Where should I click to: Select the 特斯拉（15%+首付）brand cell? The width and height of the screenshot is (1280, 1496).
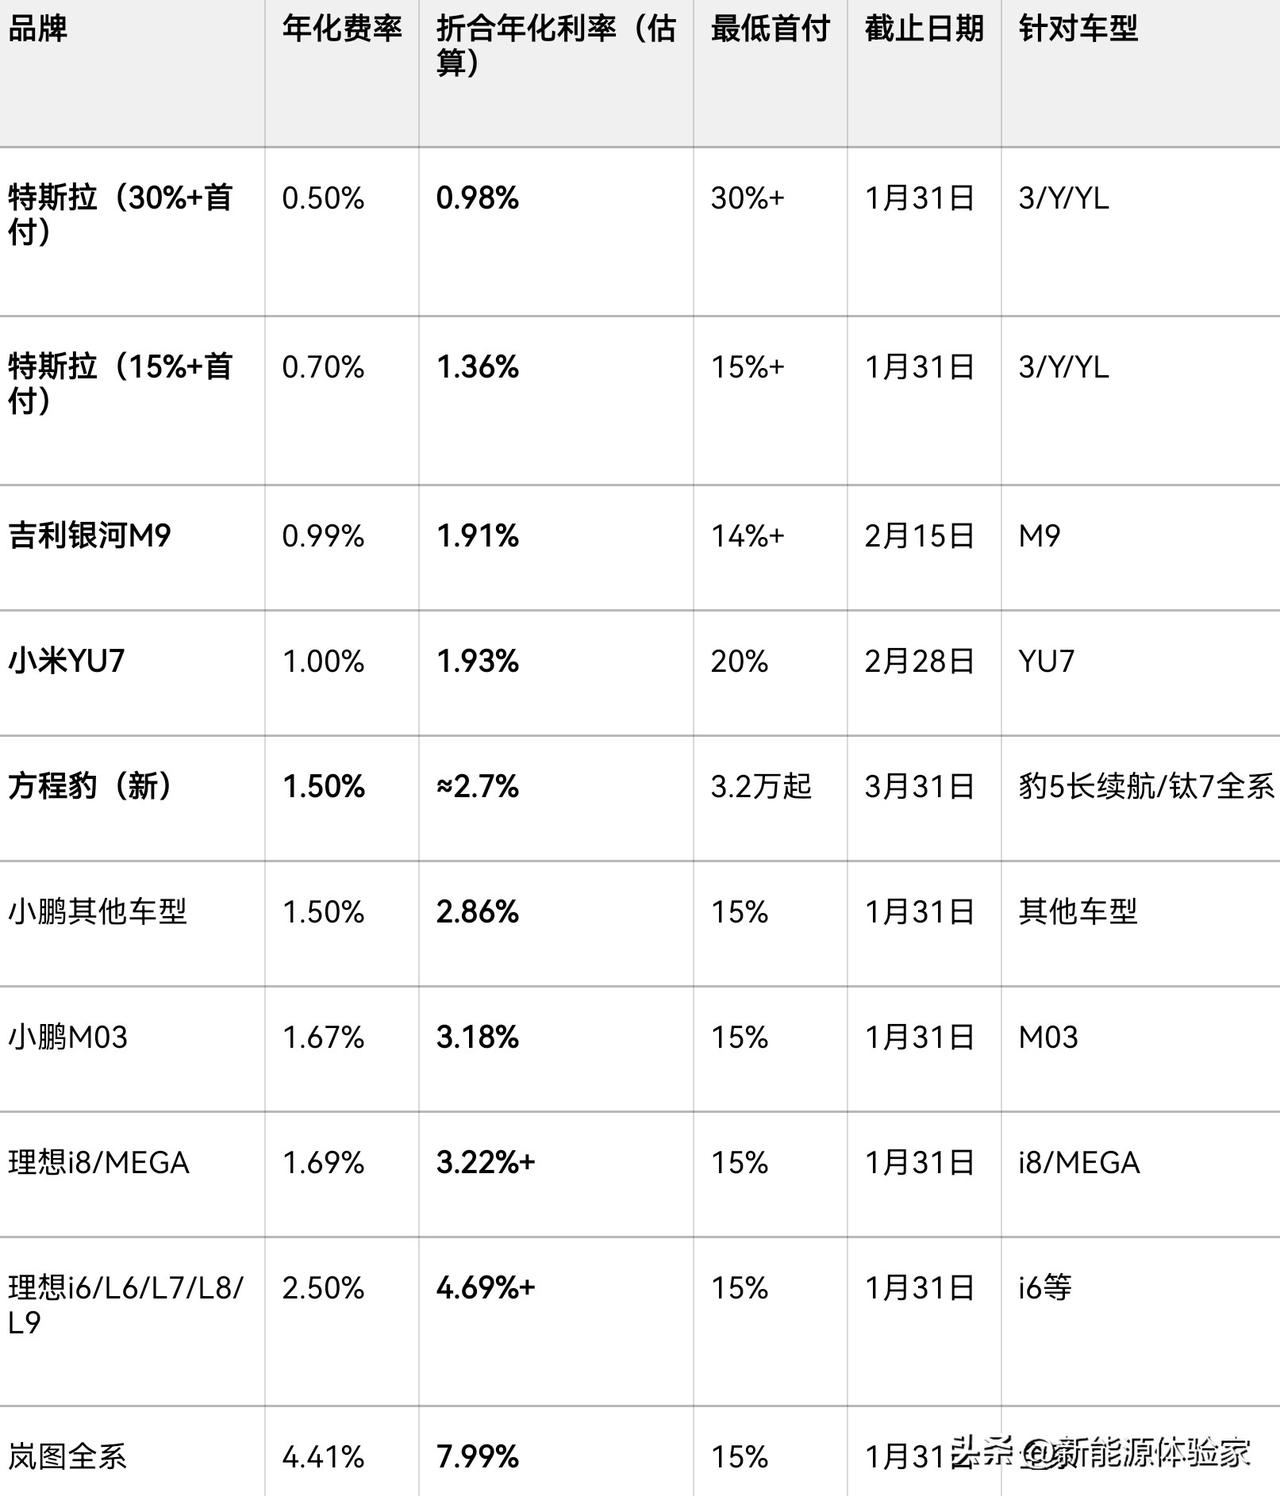pyautogui.click(x=120, y=384)
